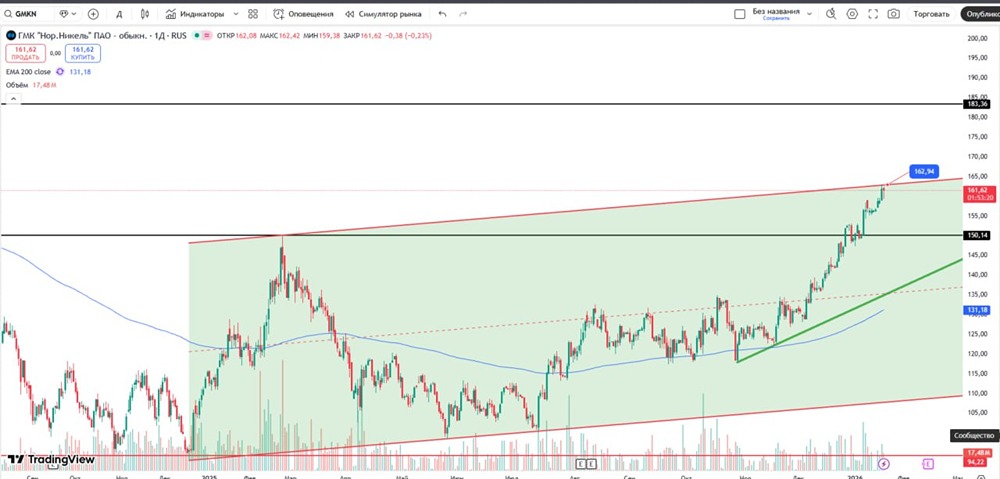Viewport: 1000px width, 479px height.
Task: Click second earnings E marker
Action: (x=591, y=463)
